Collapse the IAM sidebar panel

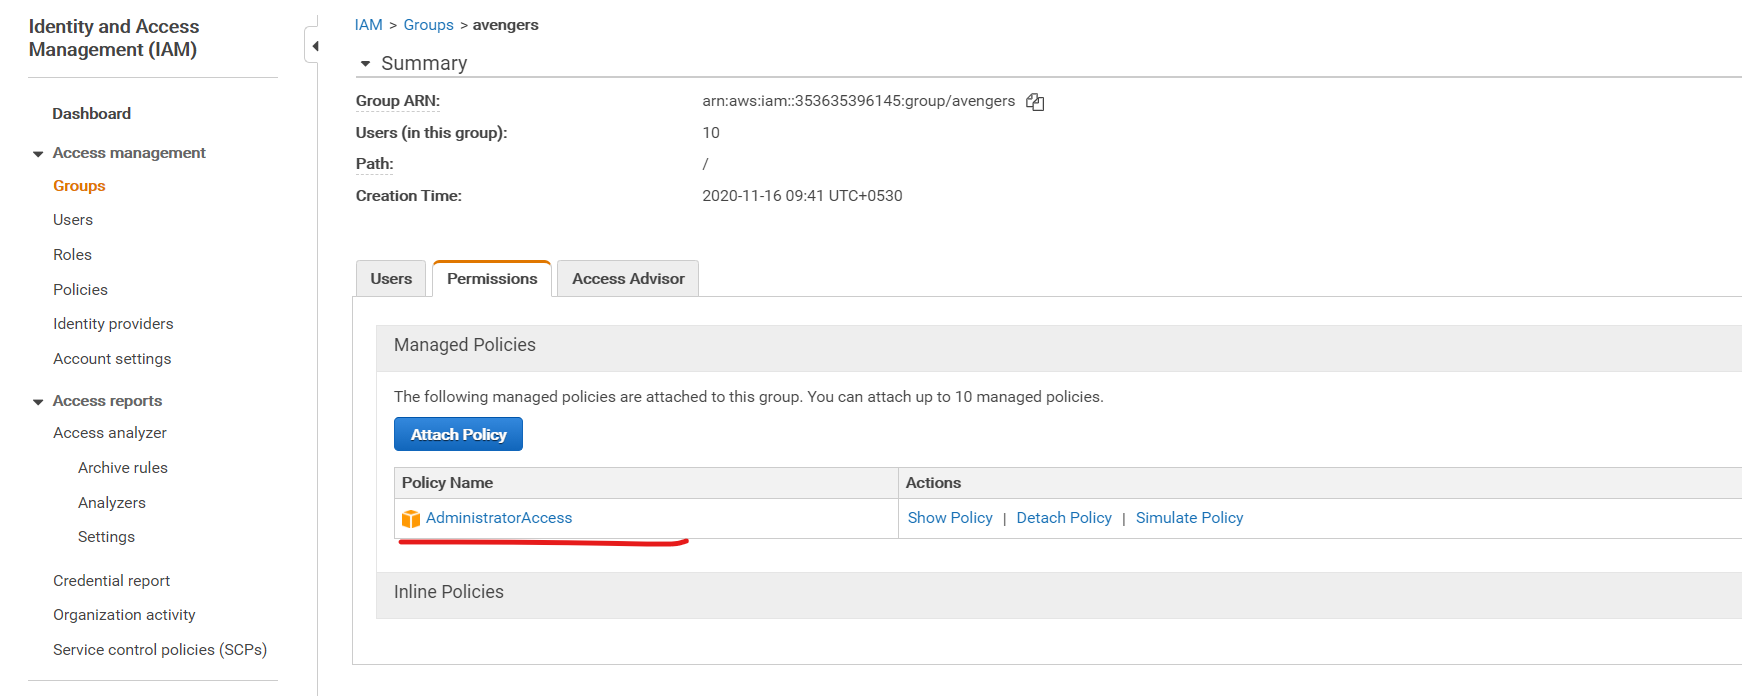(314, 46)
